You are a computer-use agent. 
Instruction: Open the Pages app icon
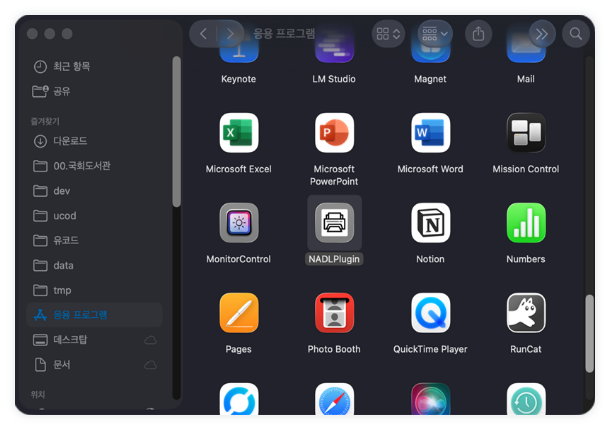[239, 313]
